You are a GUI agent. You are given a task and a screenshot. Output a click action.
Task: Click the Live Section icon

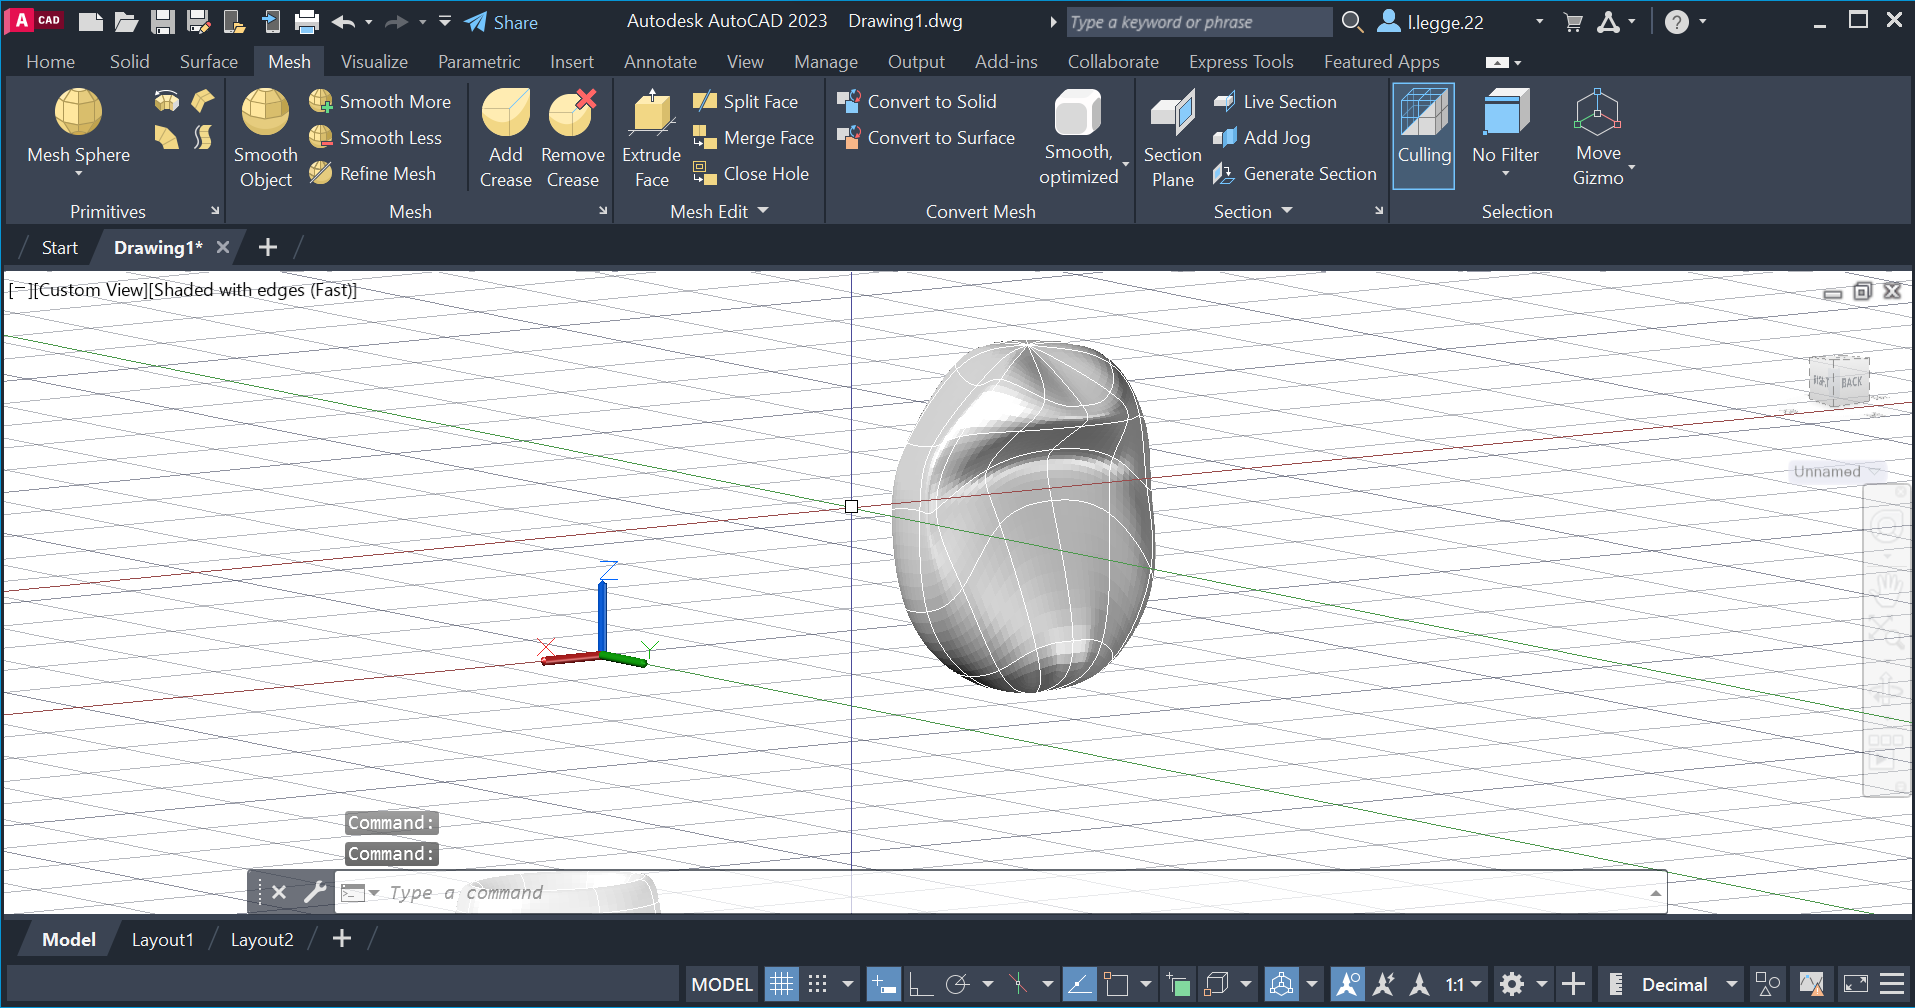coord(1225,101)
